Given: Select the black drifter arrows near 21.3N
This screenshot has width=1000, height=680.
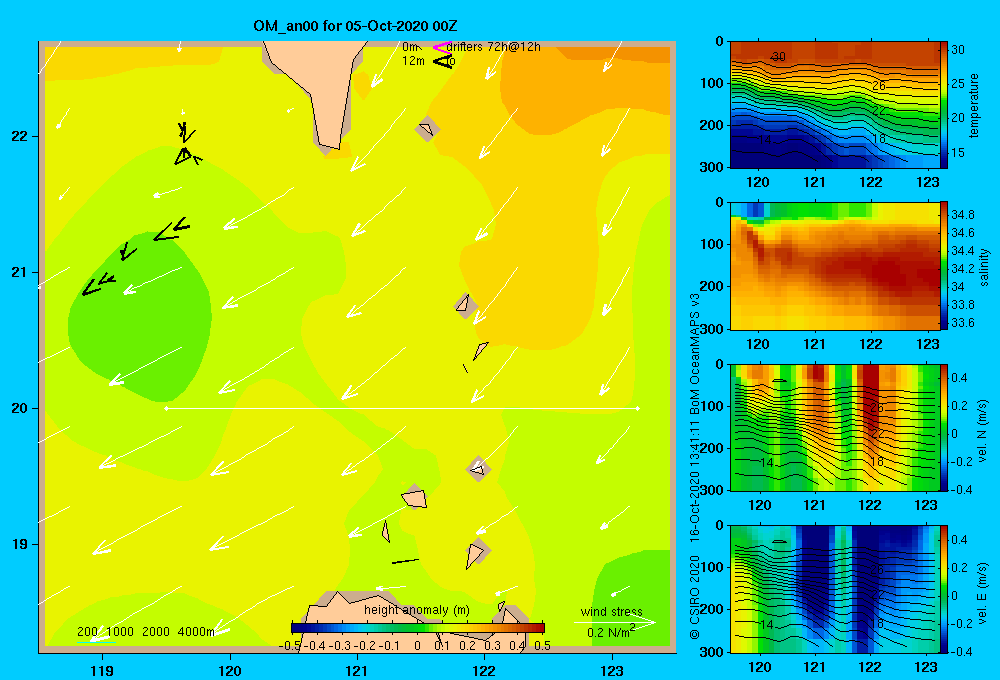Looking at the screenshot, I should (x=172, y=229).
